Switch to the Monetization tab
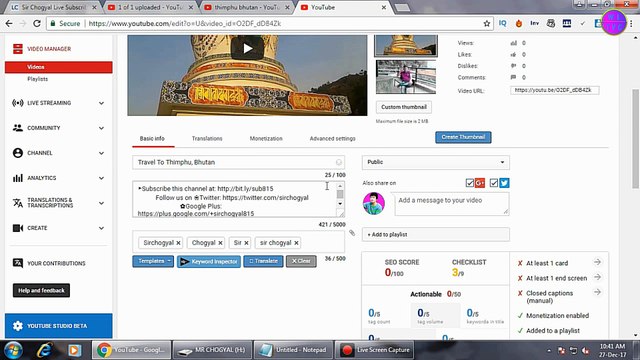 pos(266,139)
